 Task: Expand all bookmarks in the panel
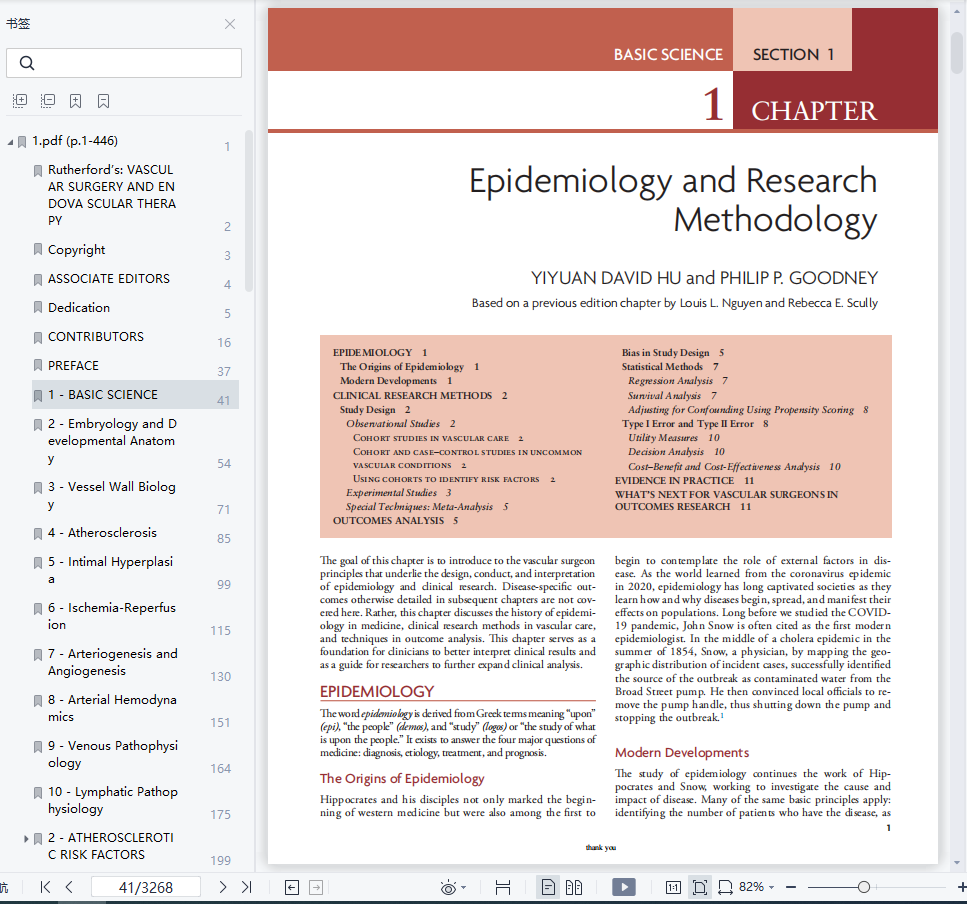tap(20, 101)
